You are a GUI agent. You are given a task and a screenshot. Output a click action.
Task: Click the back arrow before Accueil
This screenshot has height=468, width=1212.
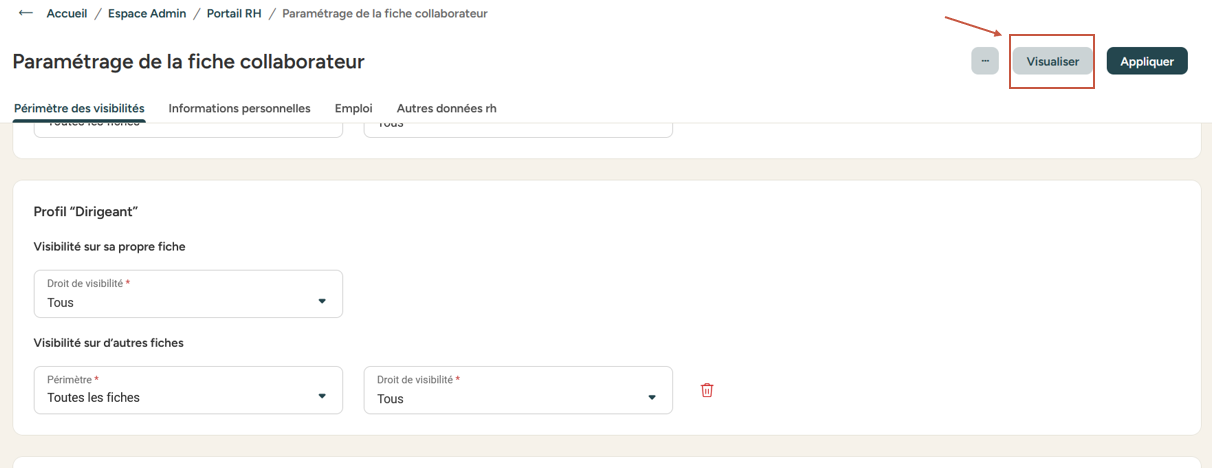pos(26,13)
